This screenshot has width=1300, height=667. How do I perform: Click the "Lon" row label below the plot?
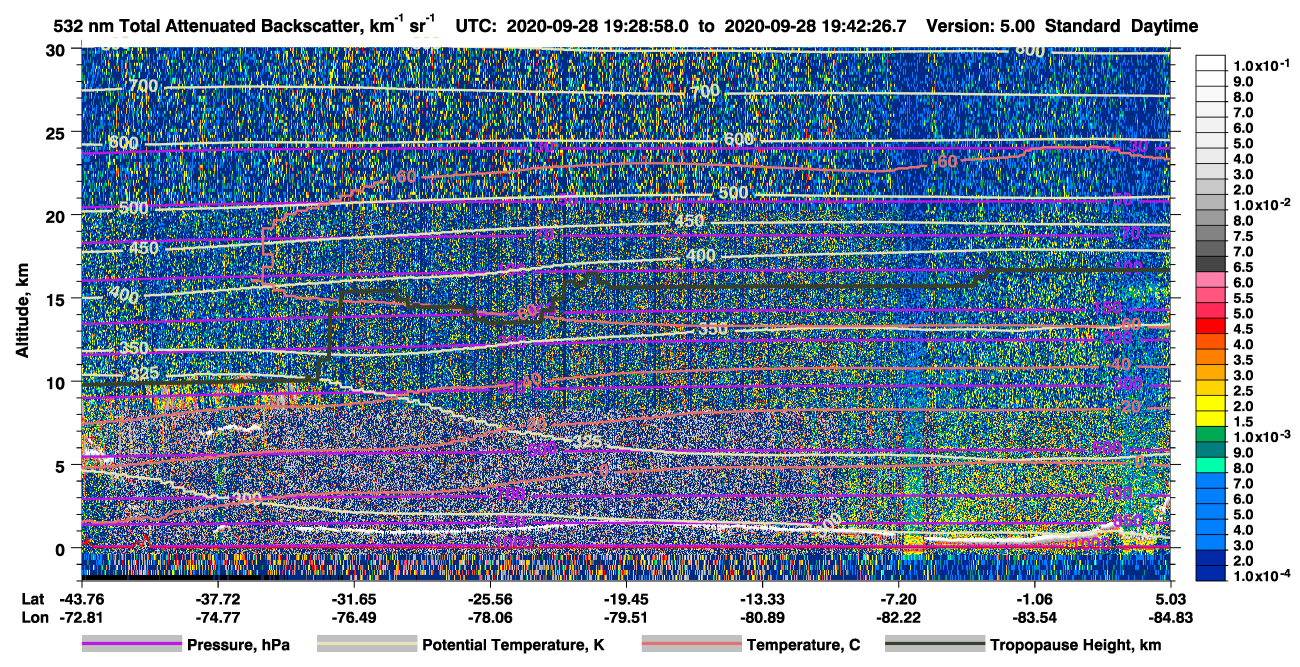click(33, 618)
